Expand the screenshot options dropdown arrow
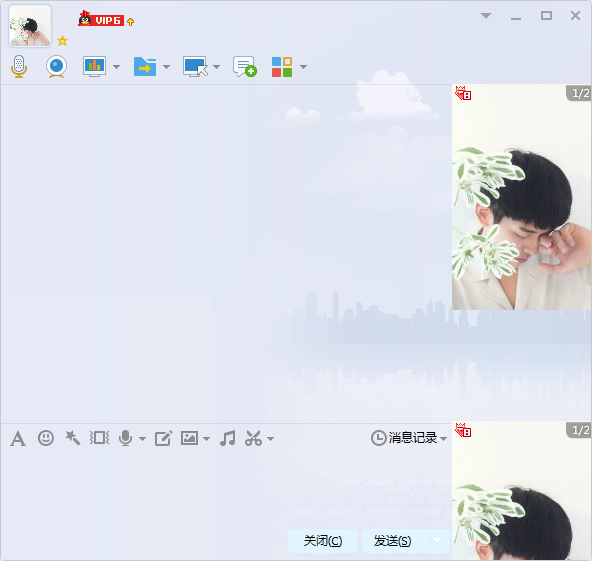 pos(270,439)
